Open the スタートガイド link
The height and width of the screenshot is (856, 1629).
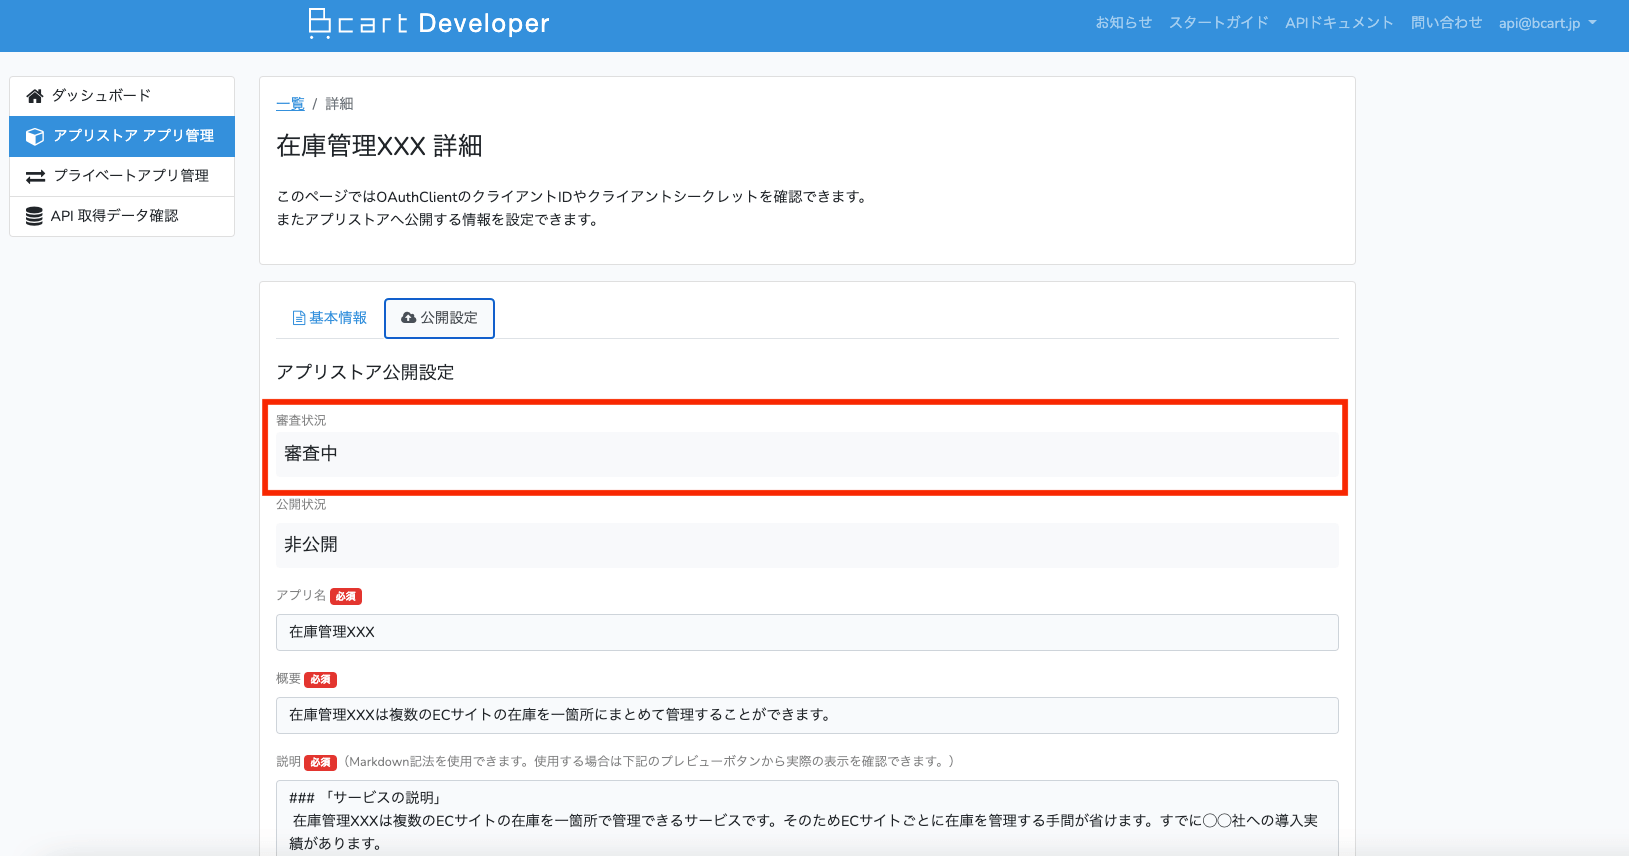coord(1218,23)
